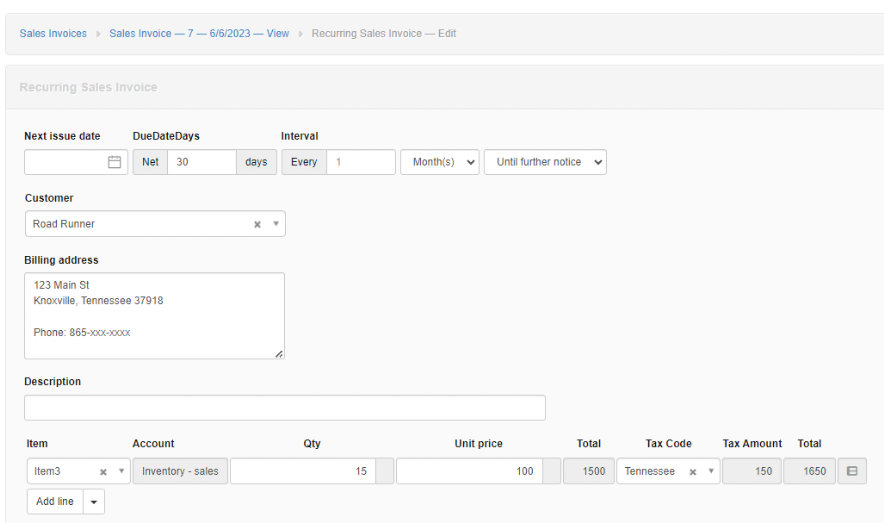Image resolution: width=884 pixels, height=523 pixels.
Task: Open Sales Invoice 7 View breadcrumb link
Action: 199,33
